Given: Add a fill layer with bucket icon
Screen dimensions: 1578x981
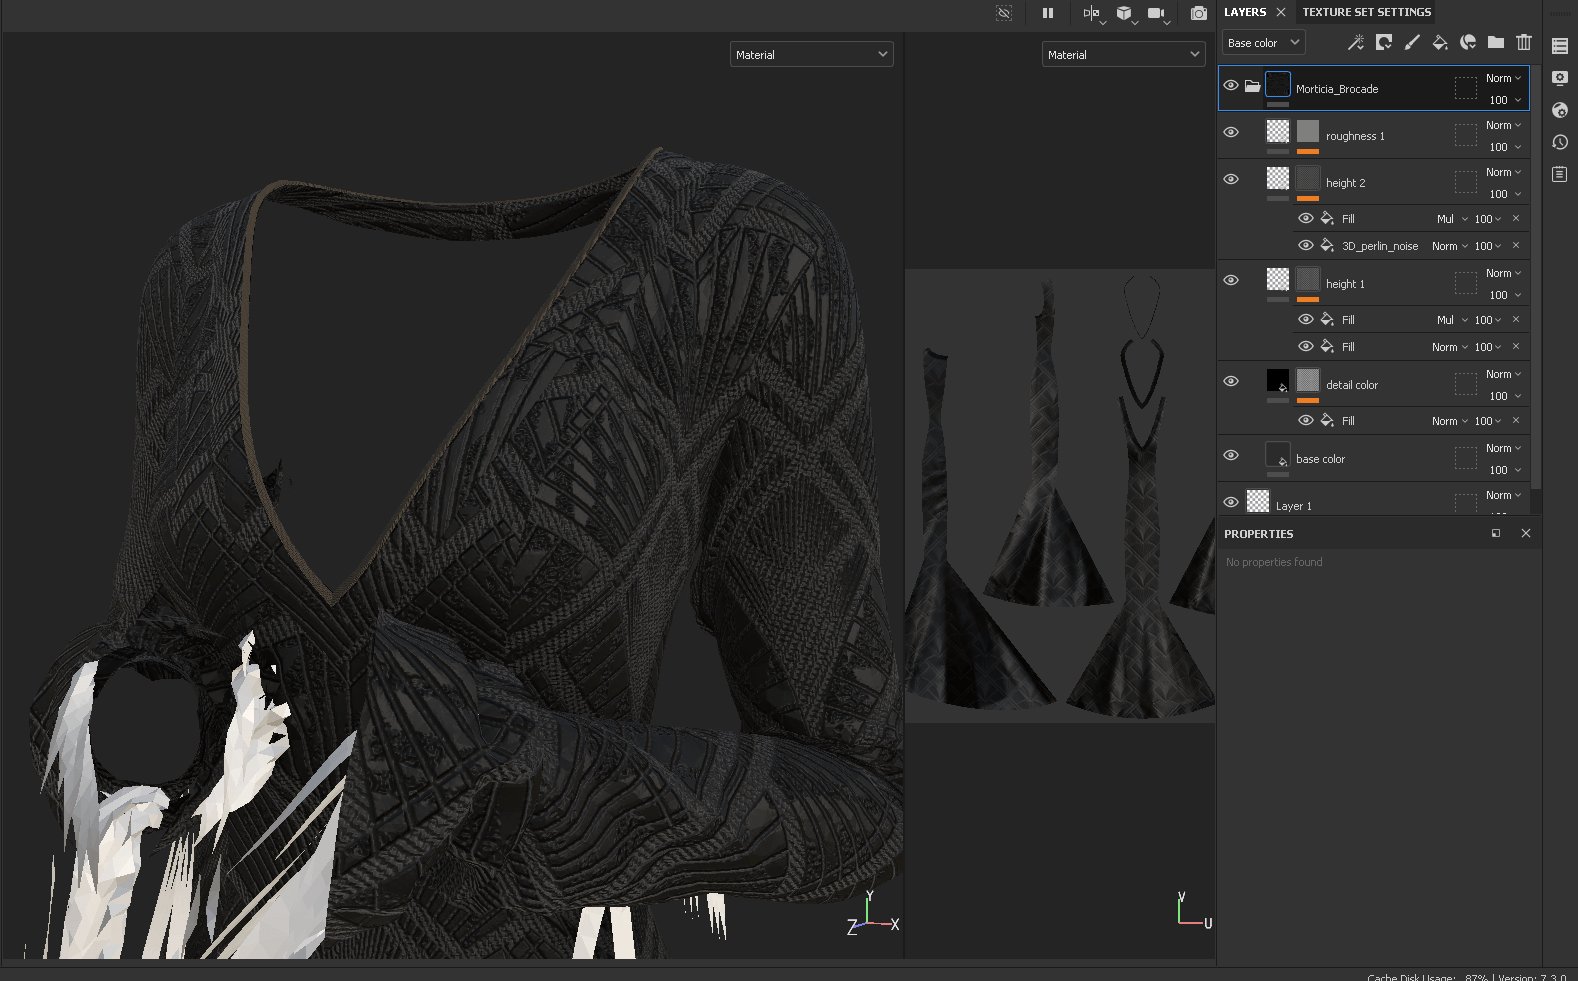Looking at the screenshot, I should point(1440,42).
